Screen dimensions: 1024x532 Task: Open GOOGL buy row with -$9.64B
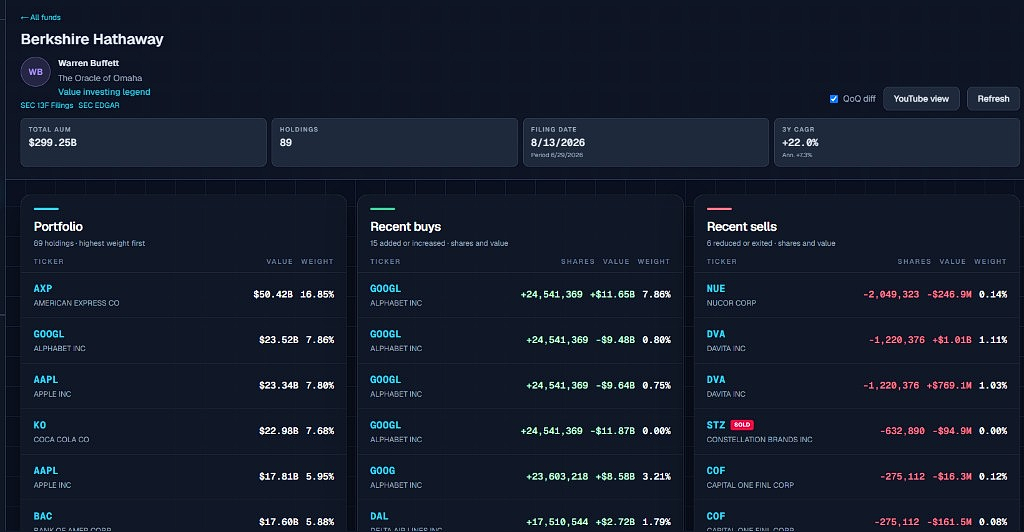click(520, 386)
